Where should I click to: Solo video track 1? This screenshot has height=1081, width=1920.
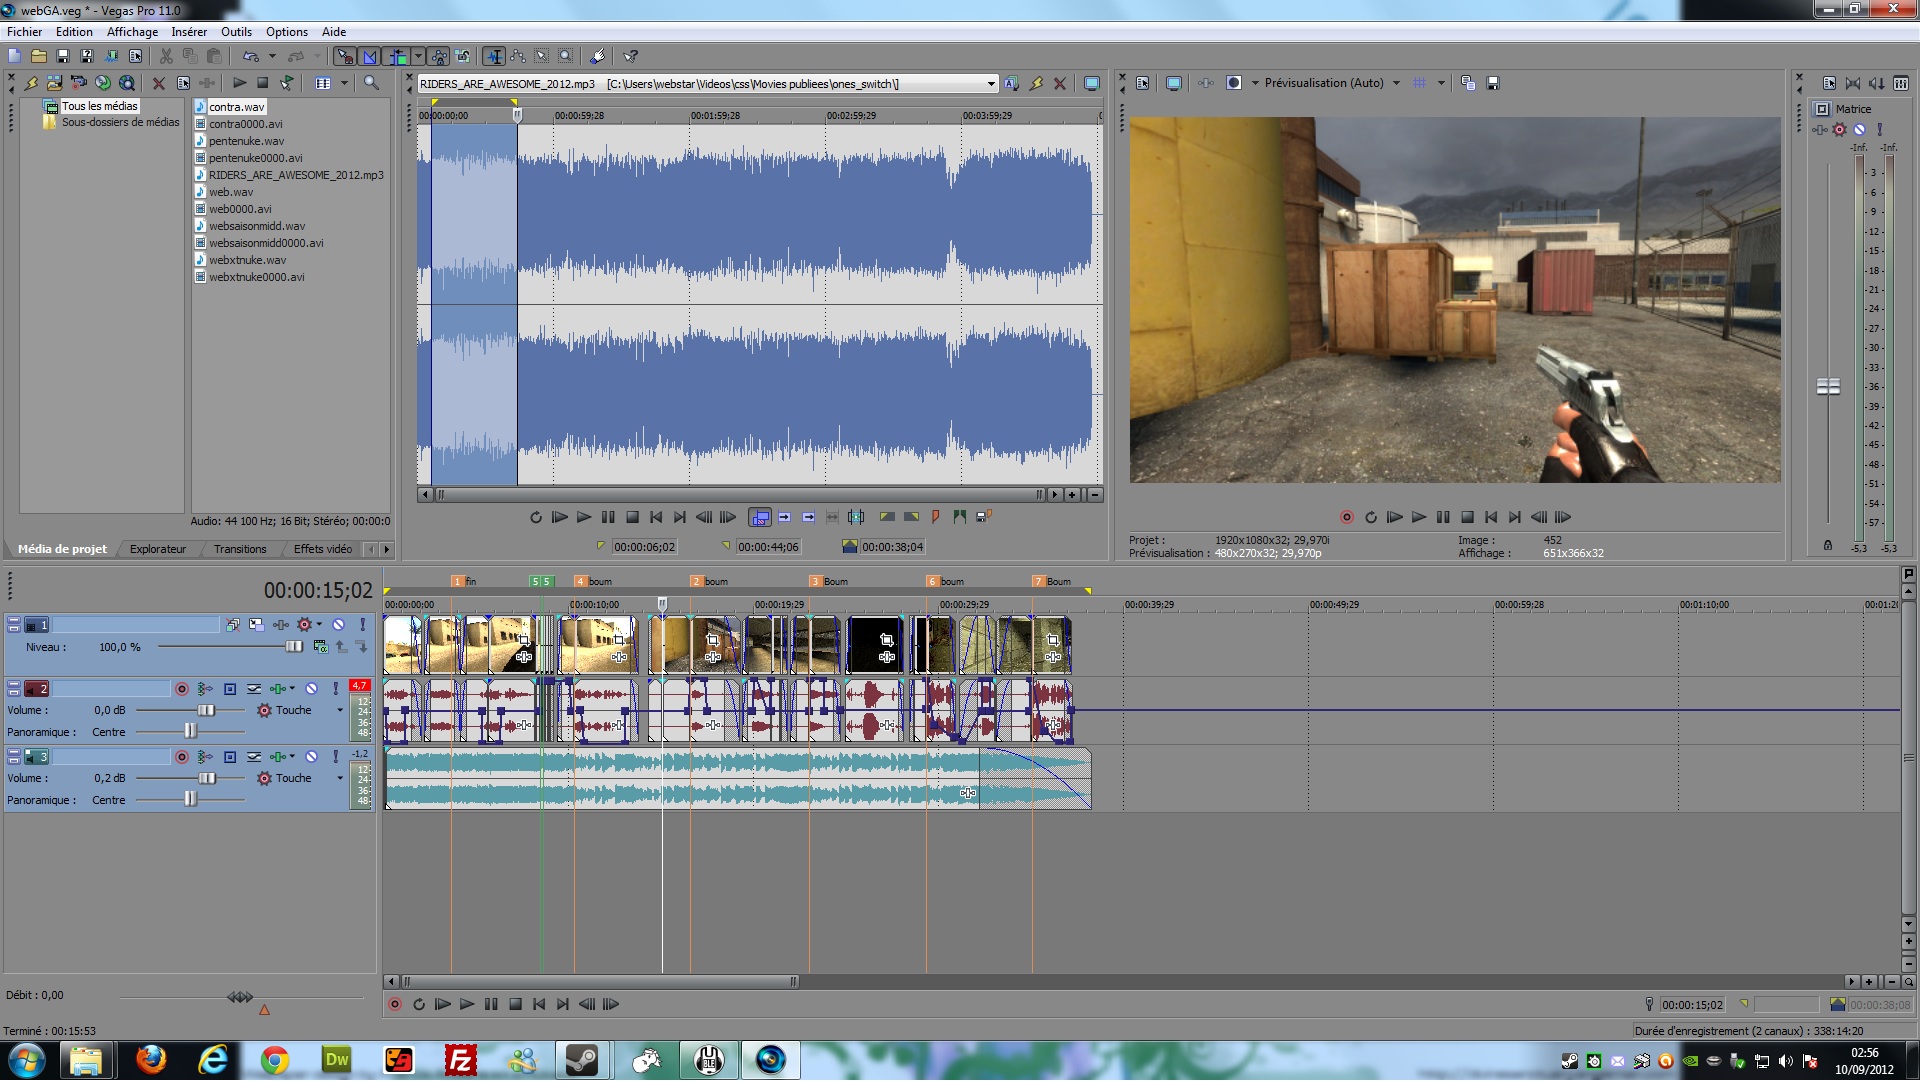[362, 624]
